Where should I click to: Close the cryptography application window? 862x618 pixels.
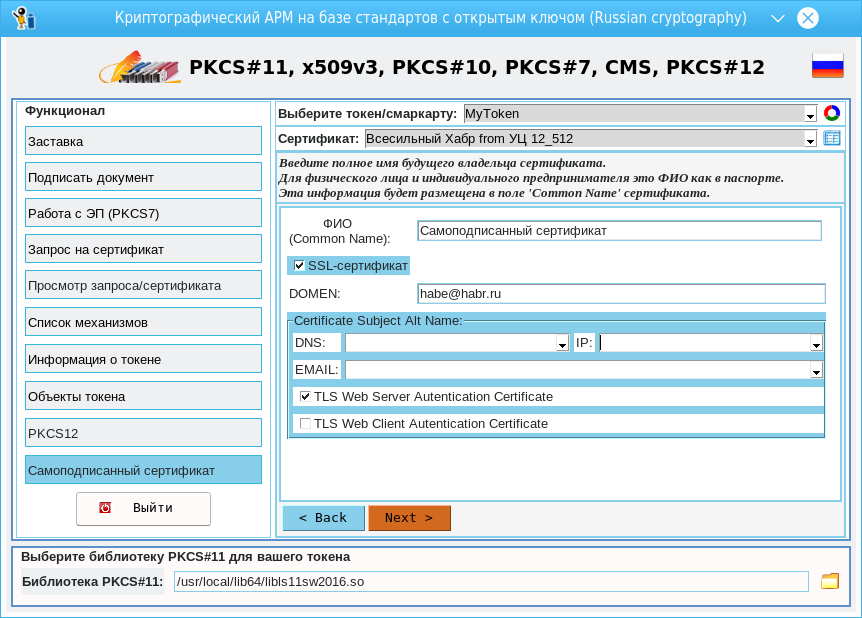pos(808,18)
